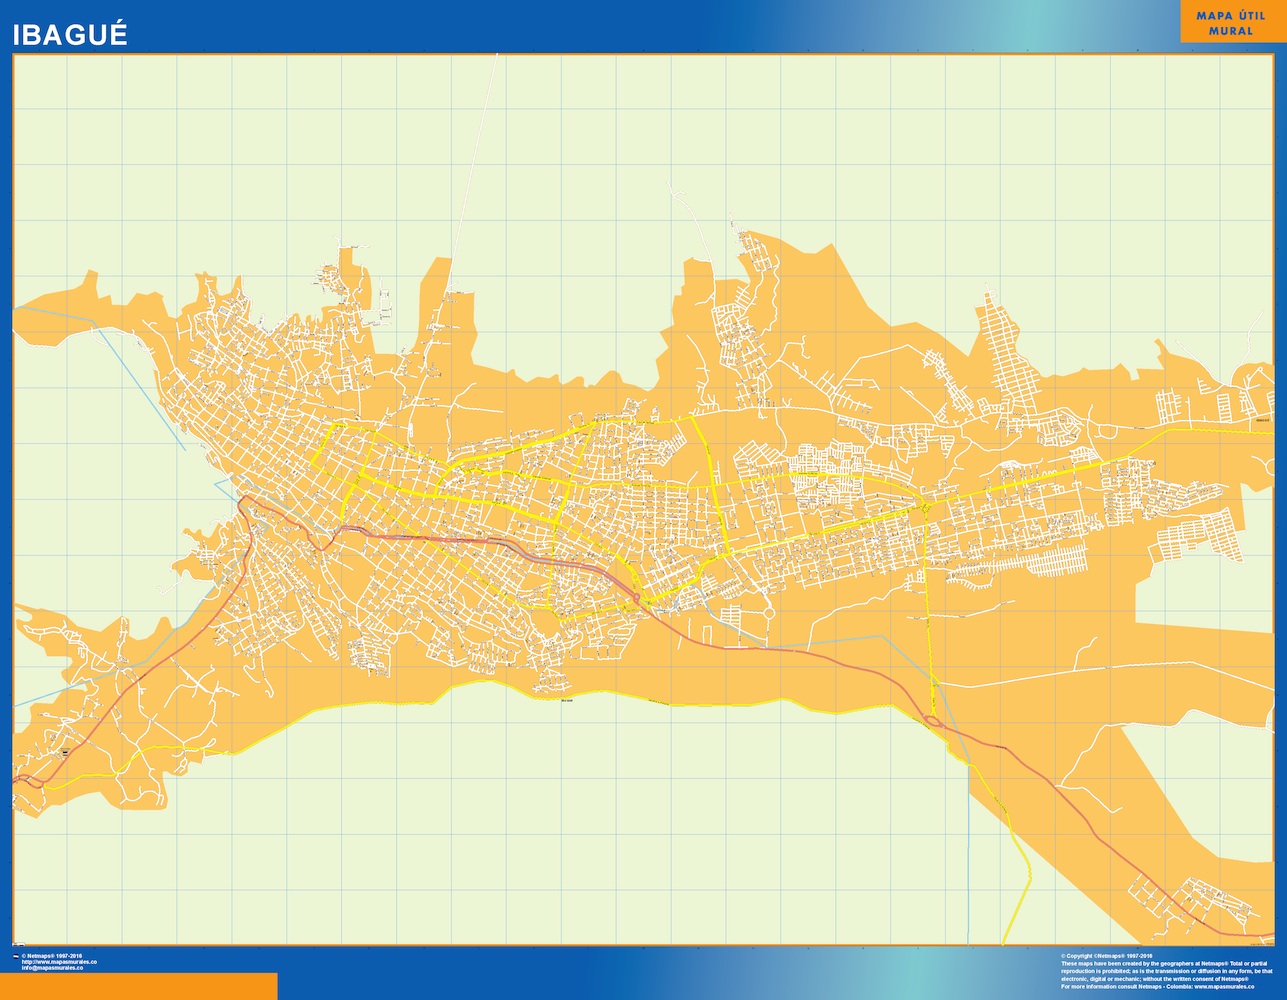Open www.mapasmurales.co in the copyright notice

pyautogui.click(x=1230, y=986)
